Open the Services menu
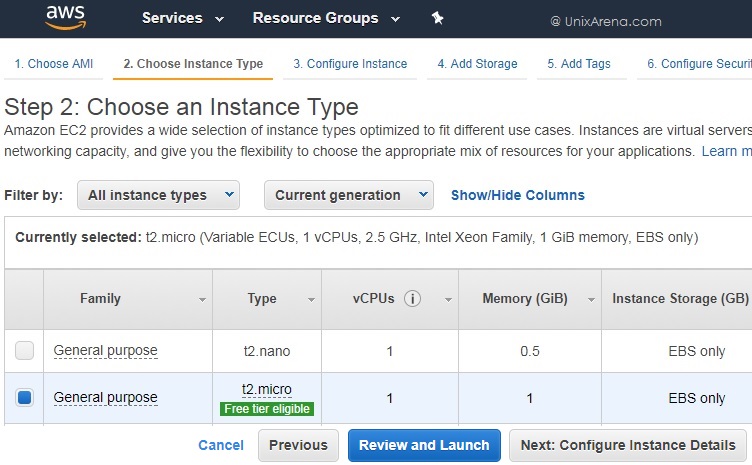Viewport: 752px width, 465px height. (183, 18)
